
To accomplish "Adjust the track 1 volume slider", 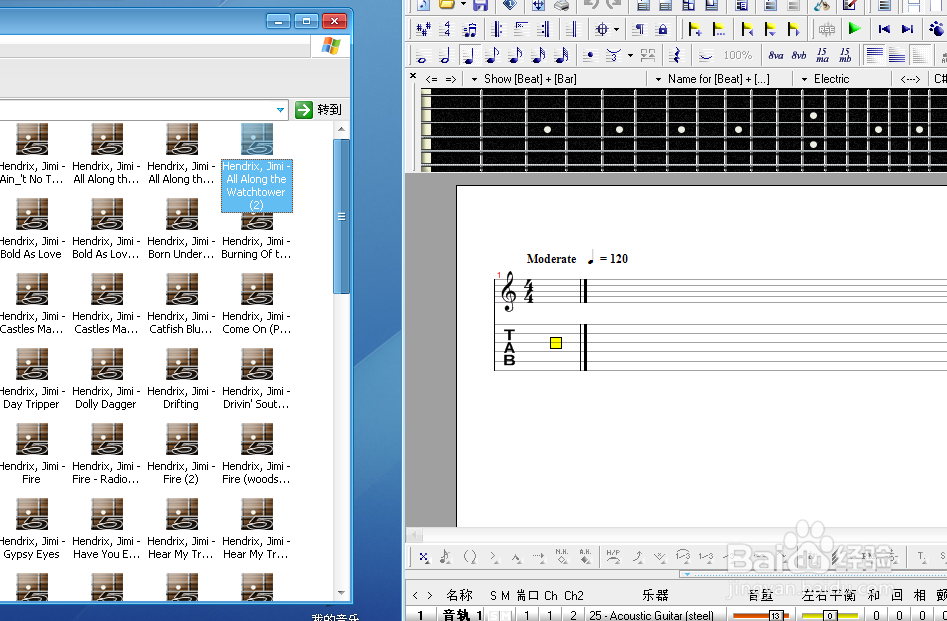I will pyautogui.click(x=761, y=616).
